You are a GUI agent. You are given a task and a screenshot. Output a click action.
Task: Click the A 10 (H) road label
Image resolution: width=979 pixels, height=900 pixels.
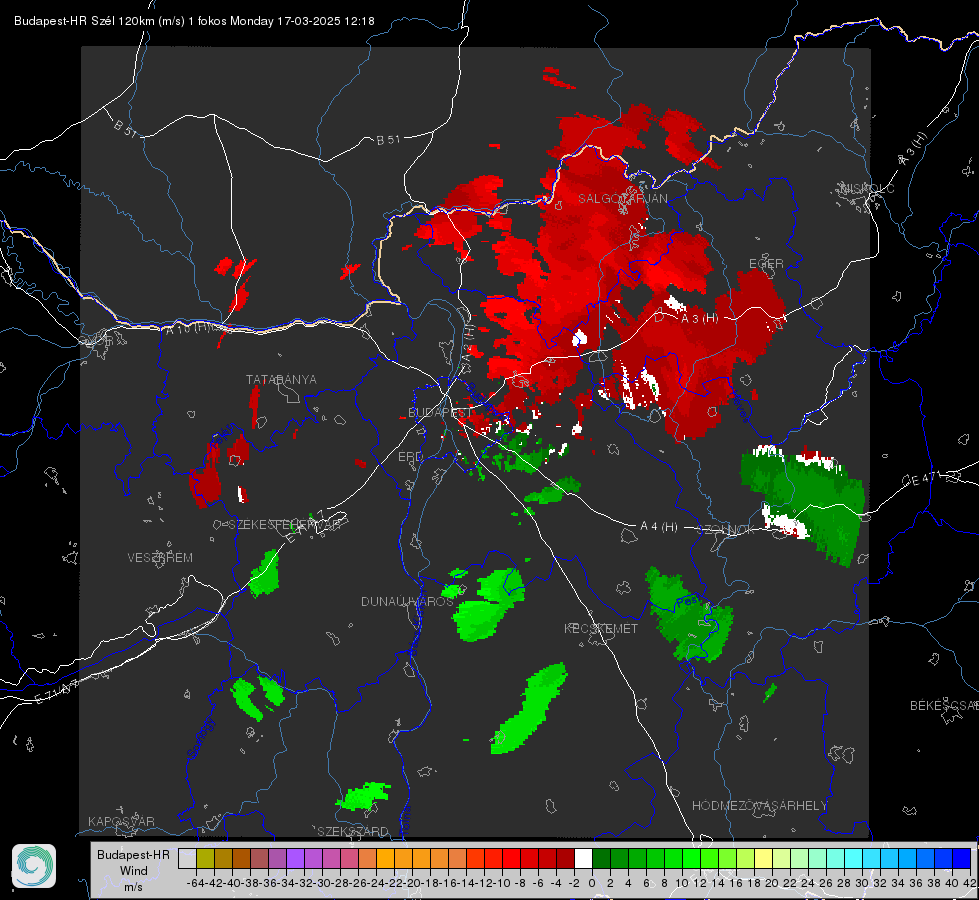click(x=192, y=328)
